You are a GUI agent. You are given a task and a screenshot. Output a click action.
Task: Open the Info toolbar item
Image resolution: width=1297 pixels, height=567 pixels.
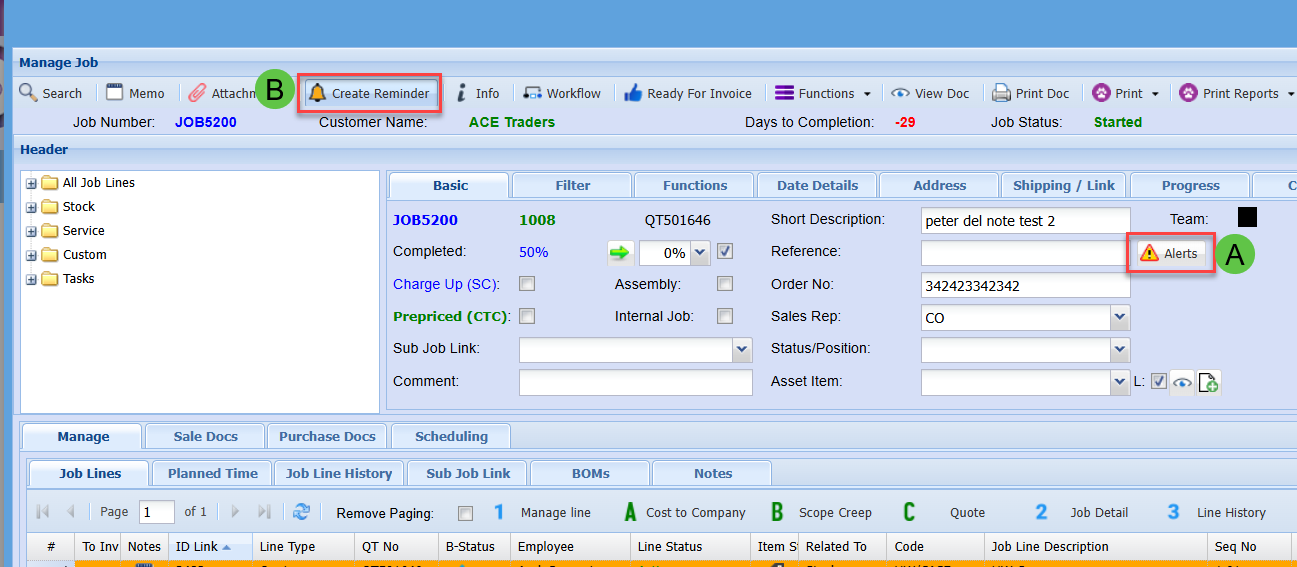[x=477, y=93]
